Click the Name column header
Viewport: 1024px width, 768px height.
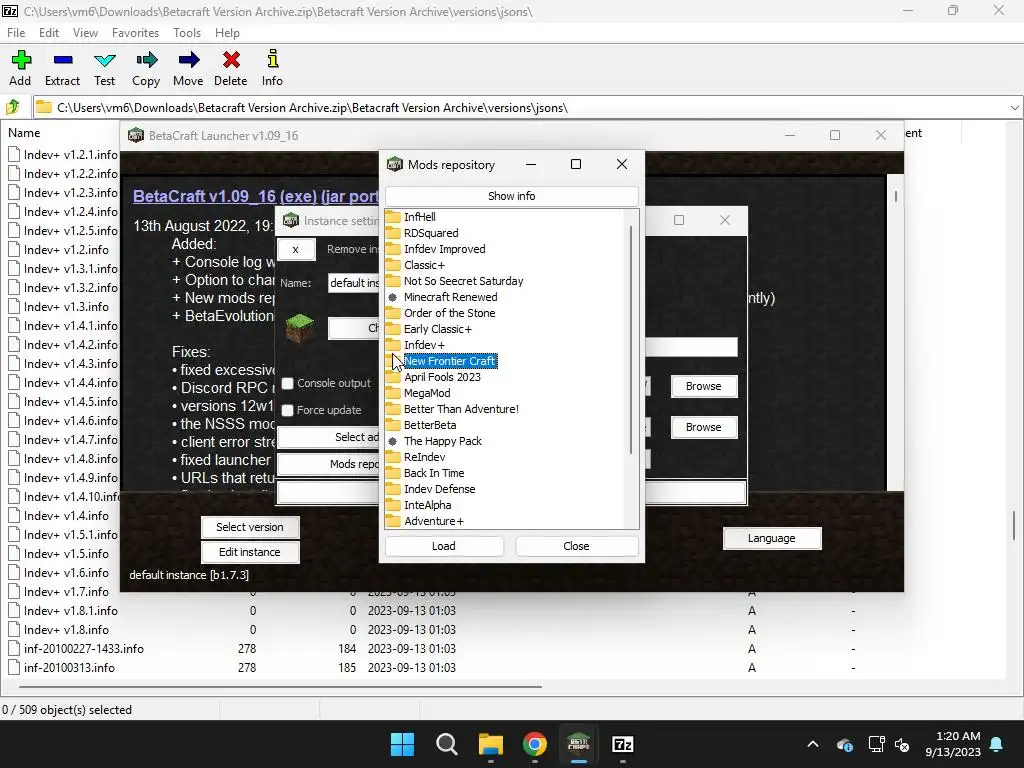[x=24, y=133]
